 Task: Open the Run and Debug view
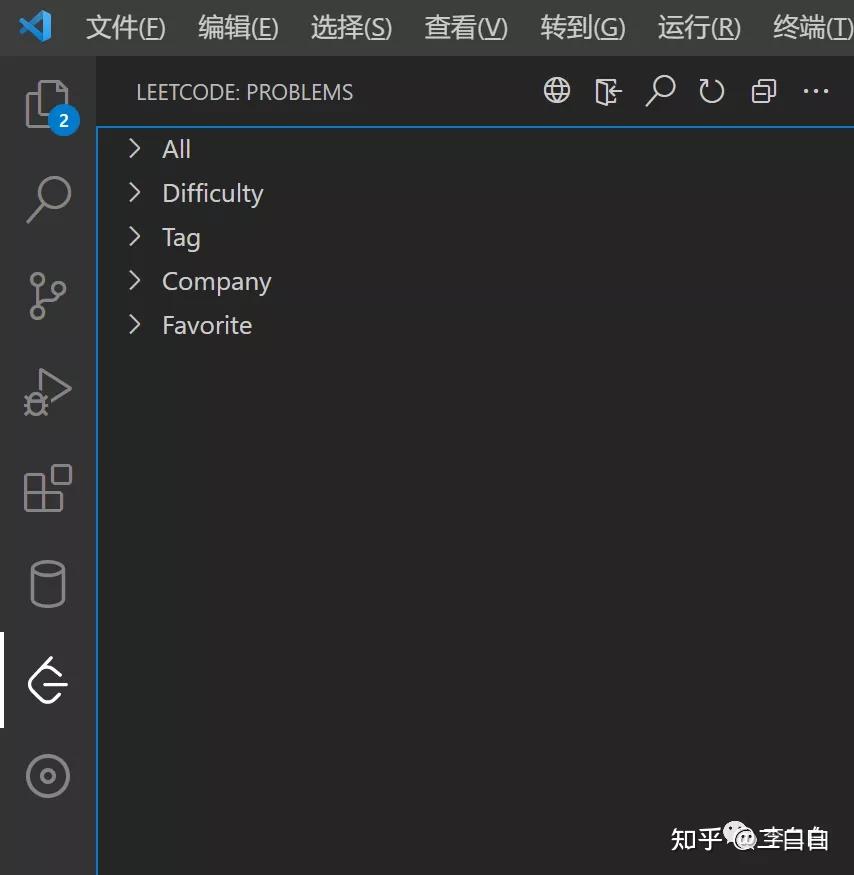pyautogui.click(x=47, y=392)
